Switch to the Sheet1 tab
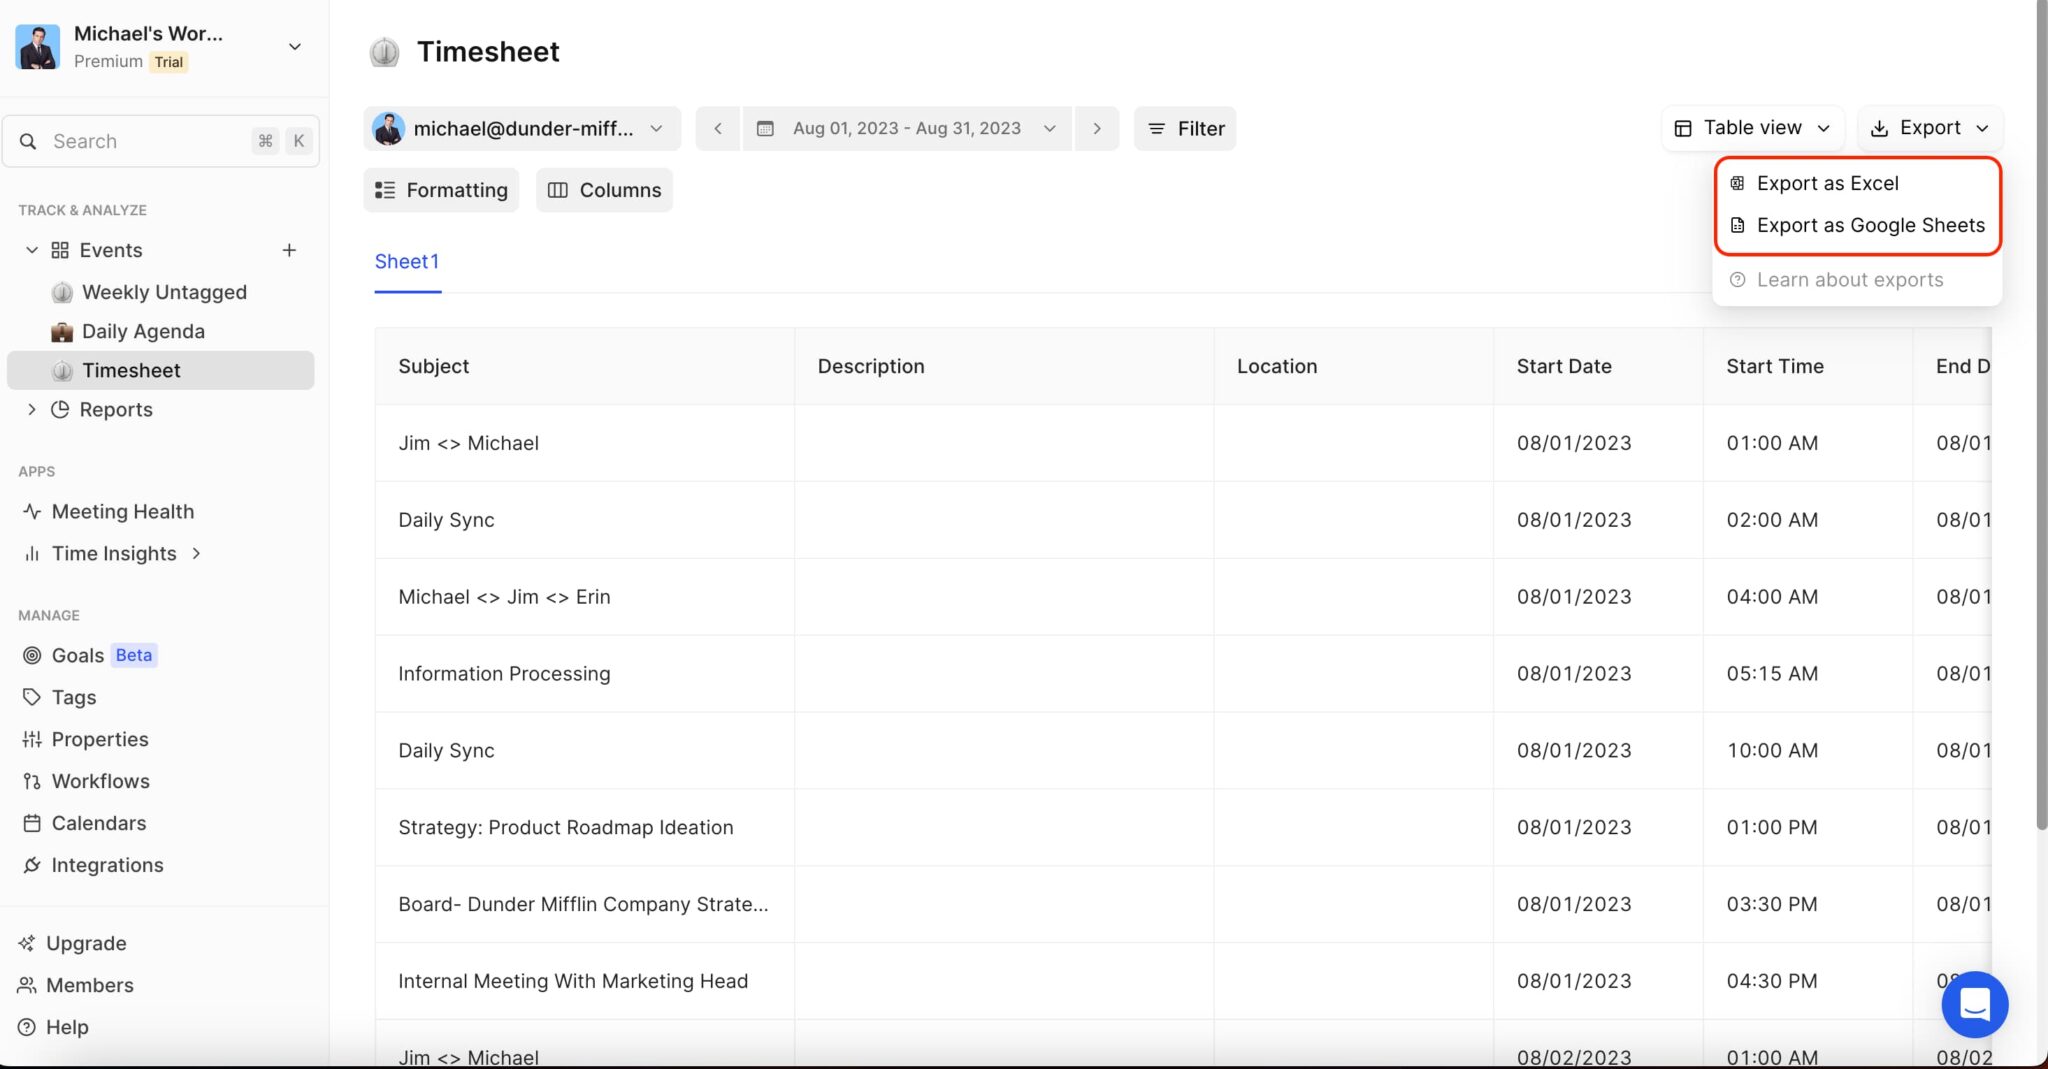This screenshot has height=1069, width=2048. [407, 261]
